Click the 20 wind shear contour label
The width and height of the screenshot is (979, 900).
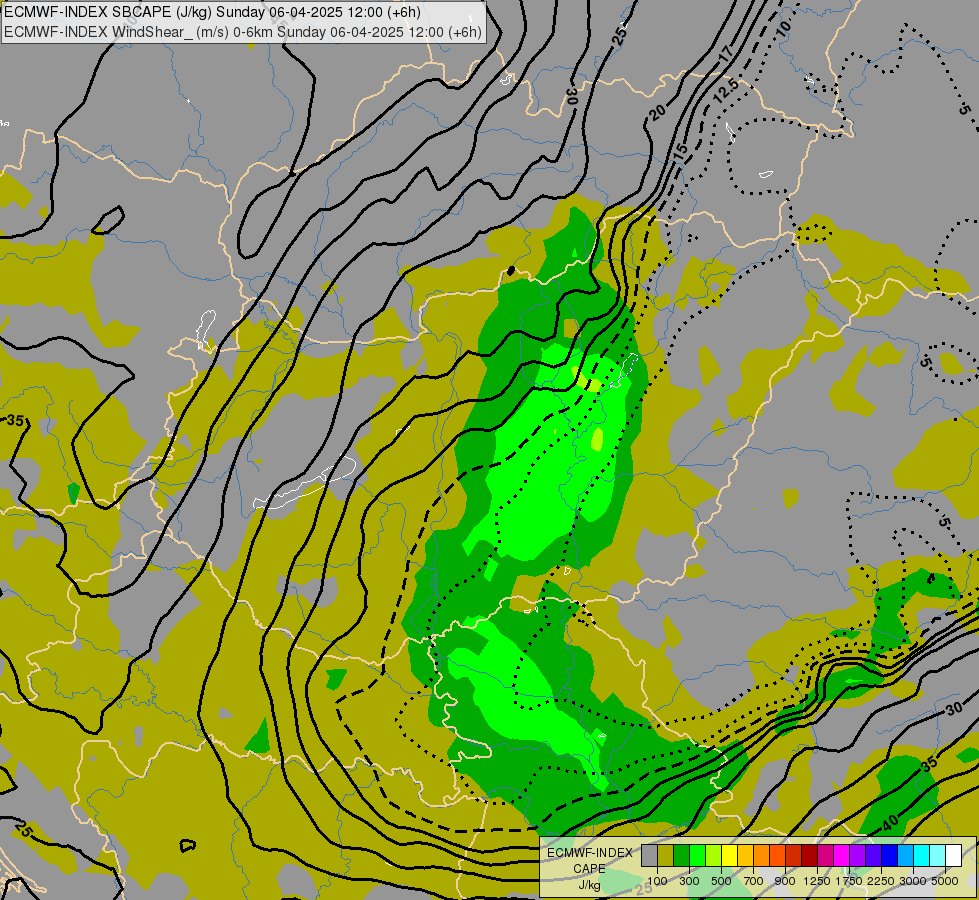[x=657, y=112]
